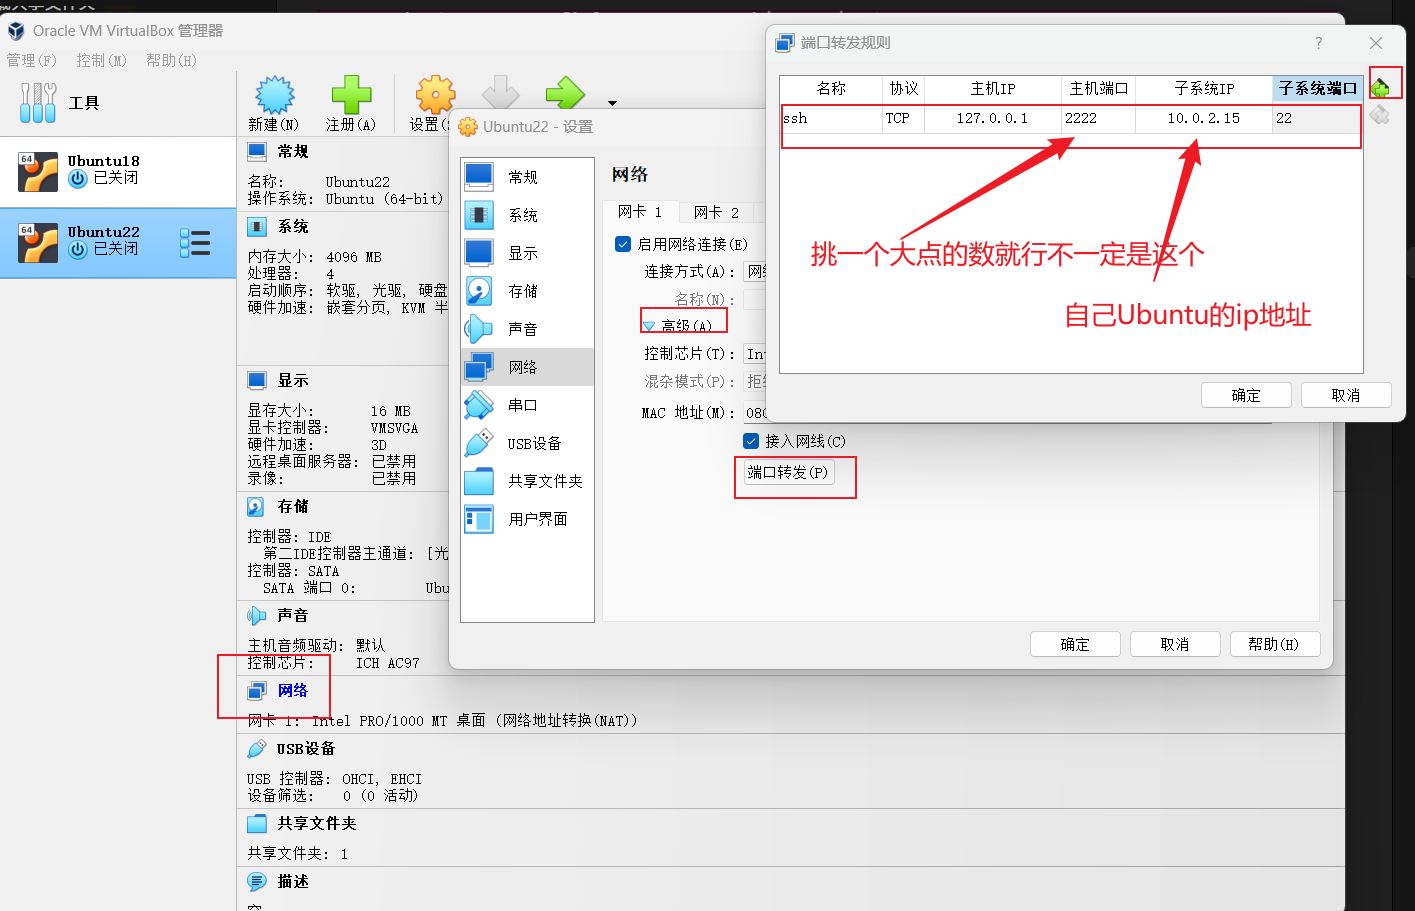Select the Tools (工具) entry in sidebar
The height and width of the screenshot is (911, 1415).
[x=118, y=103]
